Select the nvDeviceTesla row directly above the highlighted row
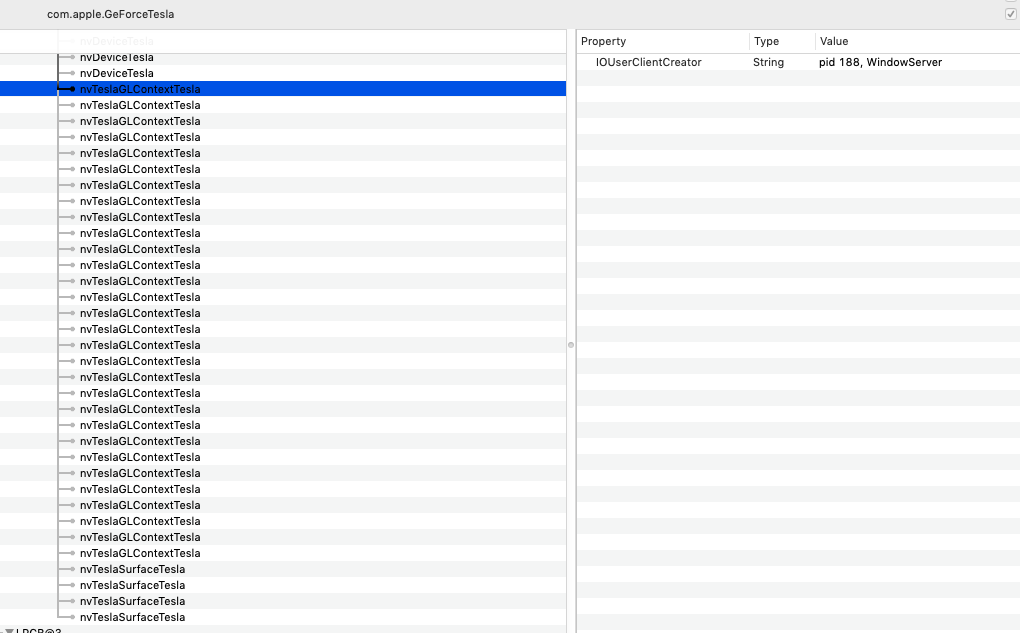 (283, 73)
